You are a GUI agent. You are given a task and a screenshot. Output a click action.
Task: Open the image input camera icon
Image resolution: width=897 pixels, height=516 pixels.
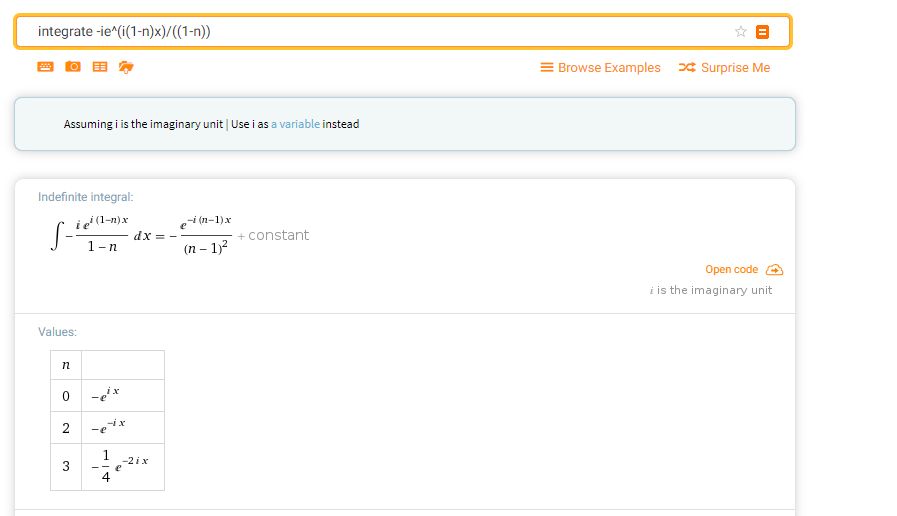coord(73,67)
